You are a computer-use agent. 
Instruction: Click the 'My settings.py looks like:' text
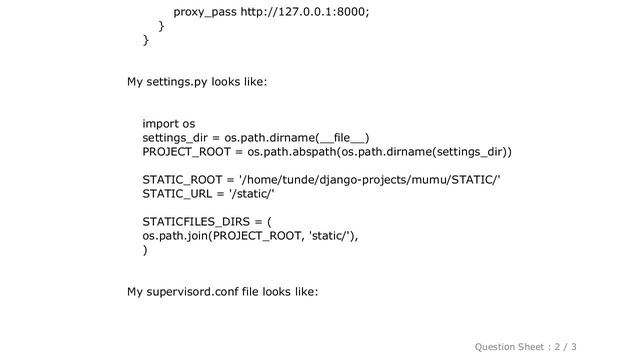pyautogui.click(x=197, y=82)
